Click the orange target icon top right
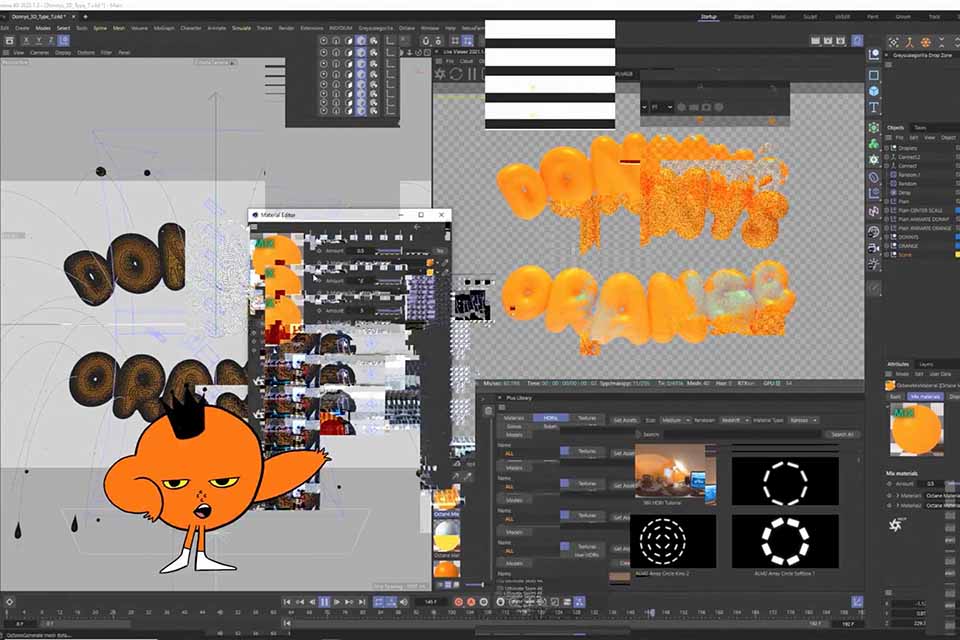 [x=926, y=42]
